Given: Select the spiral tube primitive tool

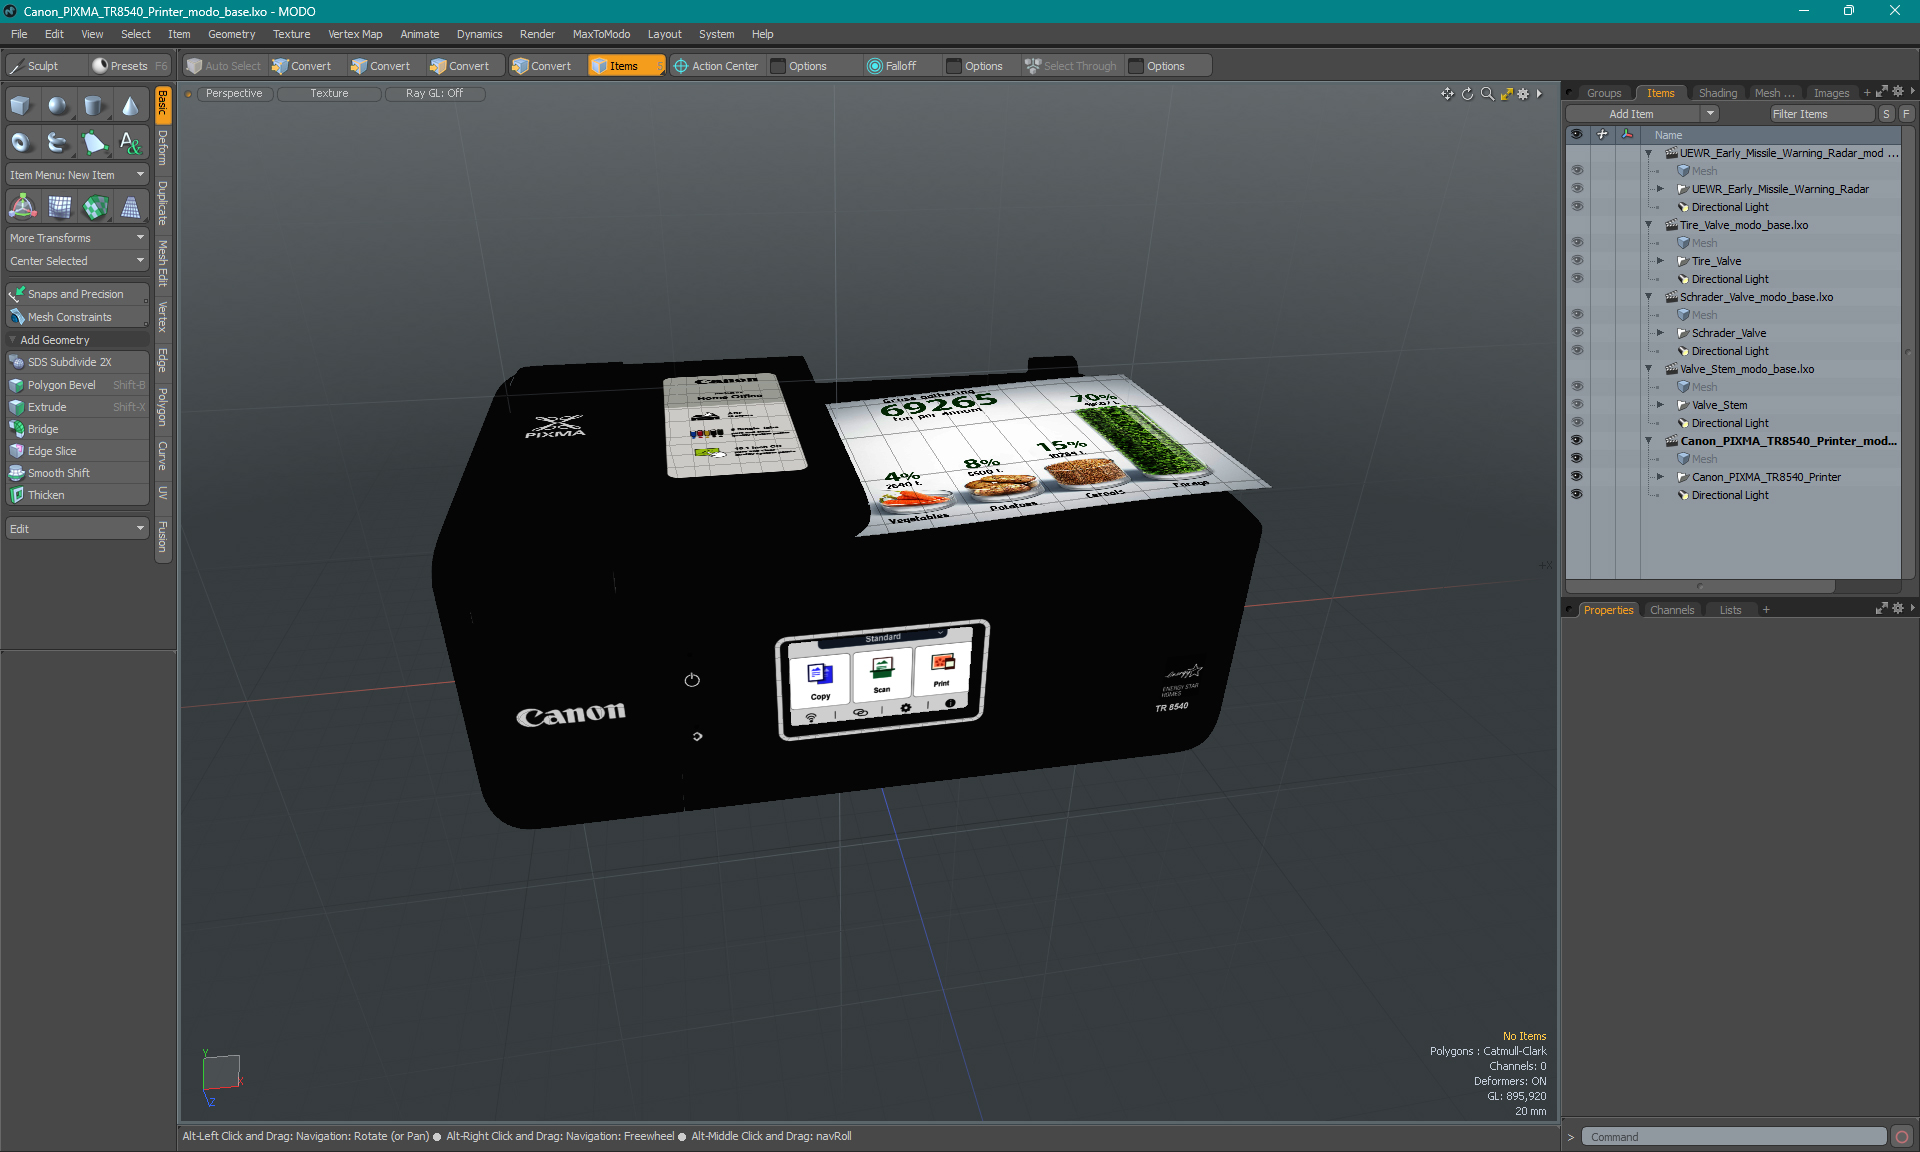Looking at the screenshot, I should 58,143.
